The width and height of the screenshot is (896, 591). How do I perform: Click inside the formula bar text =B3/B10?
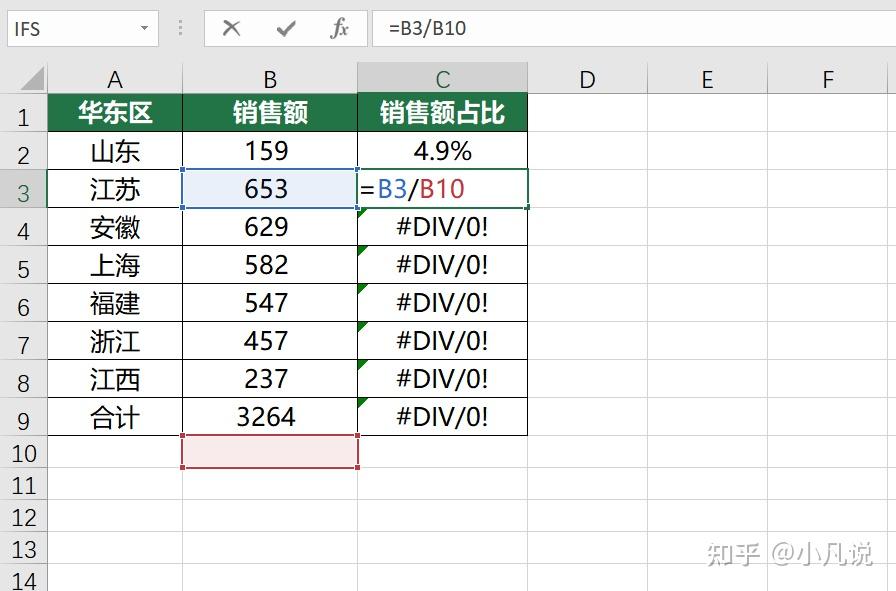coord(427,28)
